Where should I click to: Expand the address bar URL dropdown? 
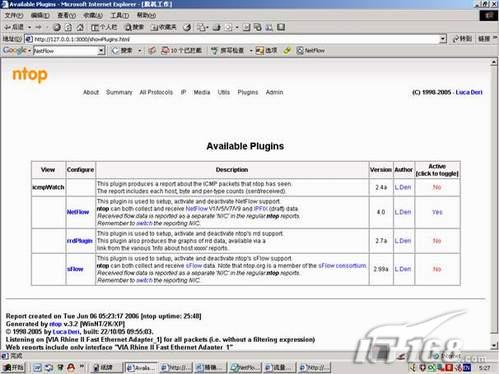click(x=443, y=39)
